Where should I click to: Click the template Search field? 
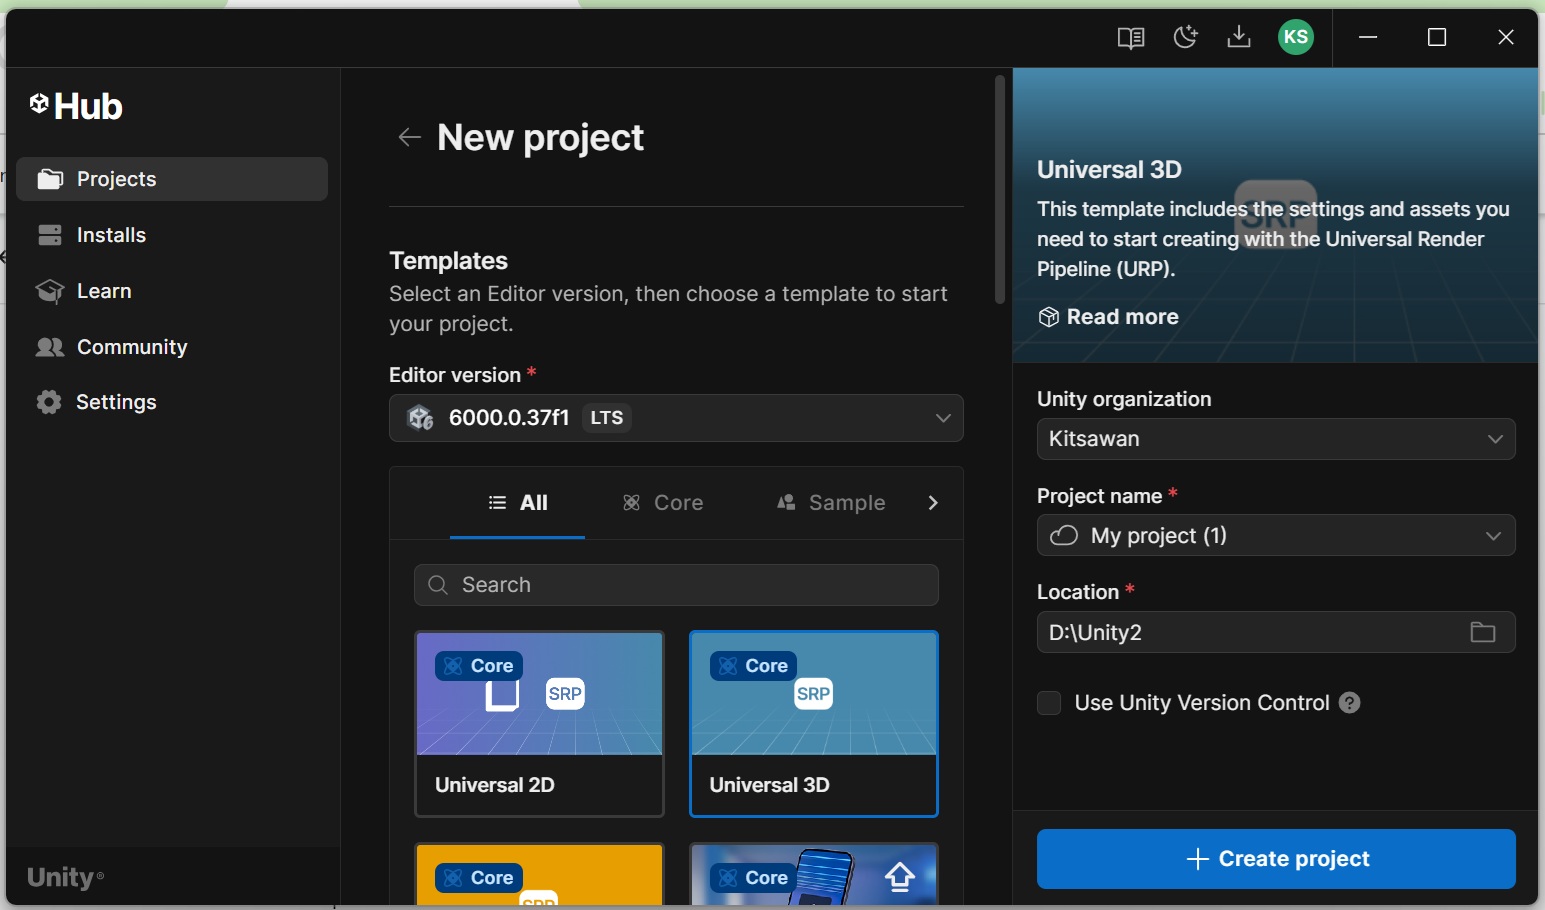click(676, 585)
